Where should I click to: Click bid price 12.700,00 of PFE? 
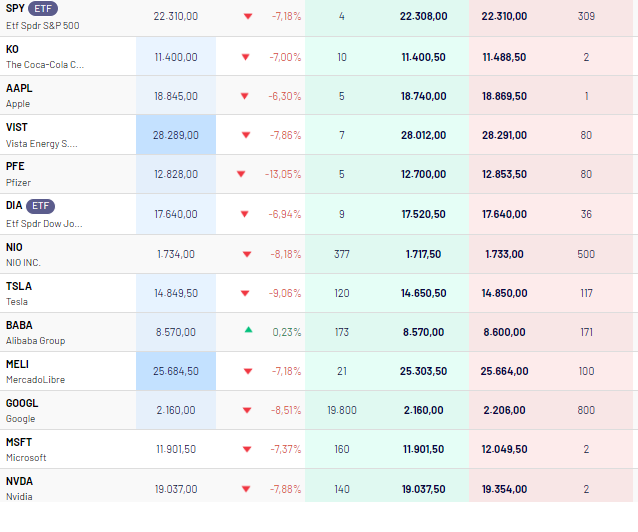click(424, 174)
